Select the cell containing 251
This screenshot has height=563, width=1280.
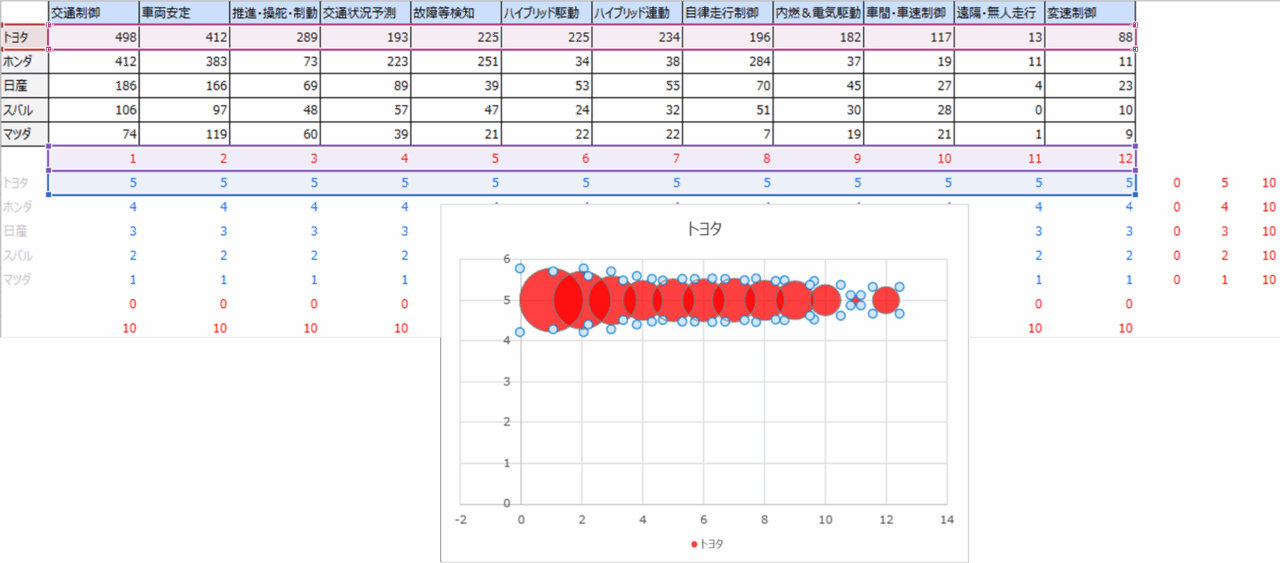[x=456, y=61]
